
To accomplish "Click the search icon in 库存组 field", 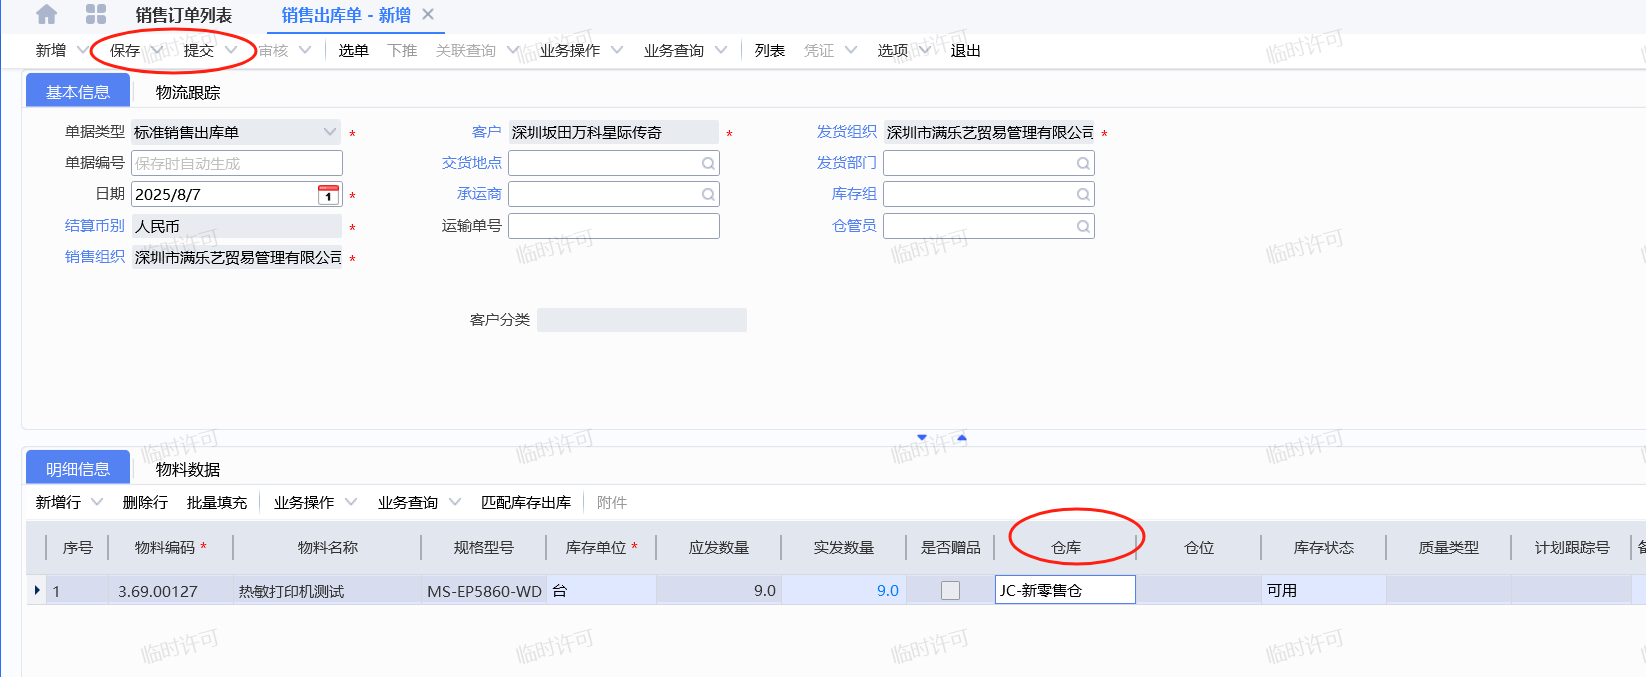I will [1083, 194].
